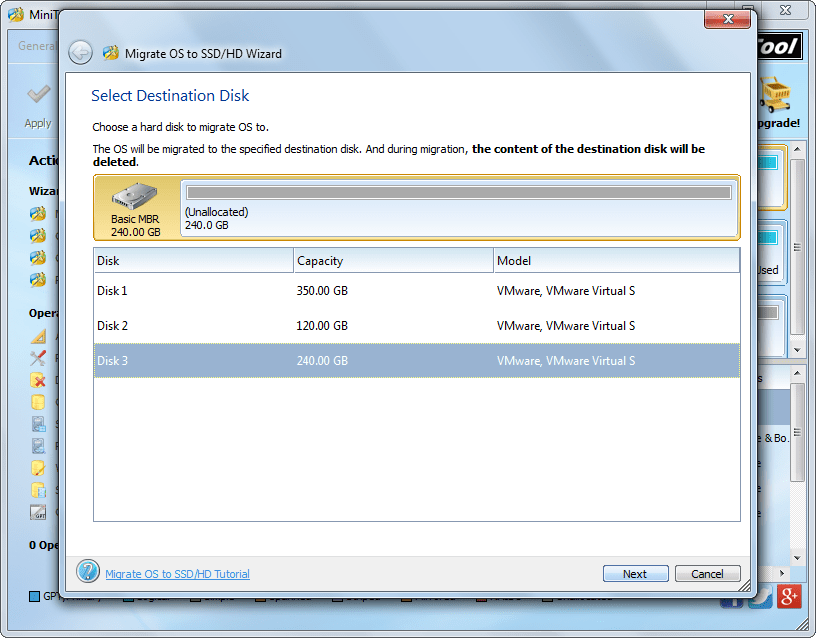816x638 pixels.
Task: Click the unallocated Basic MBR 240 GB disk preview
Action: pos(410,207)
